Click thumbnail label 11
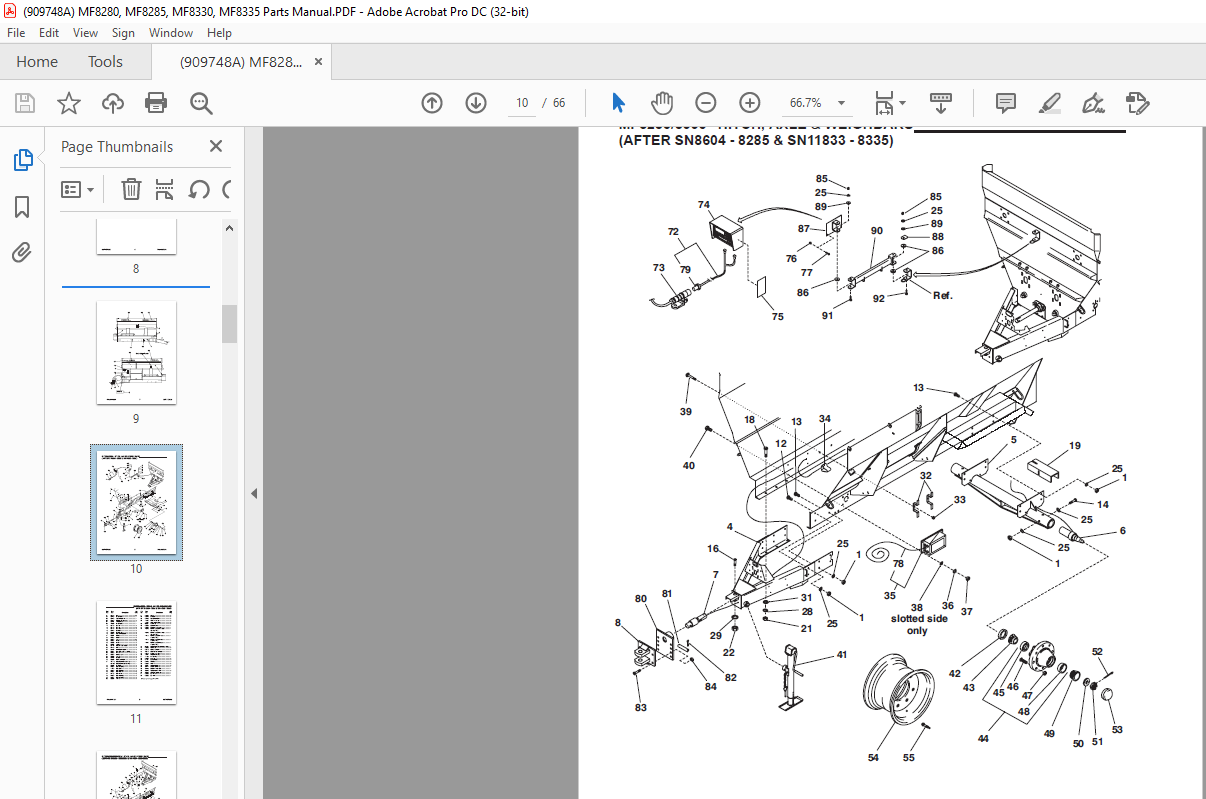This screenshot has height=799, width=1206. click(x=136, y=719)
